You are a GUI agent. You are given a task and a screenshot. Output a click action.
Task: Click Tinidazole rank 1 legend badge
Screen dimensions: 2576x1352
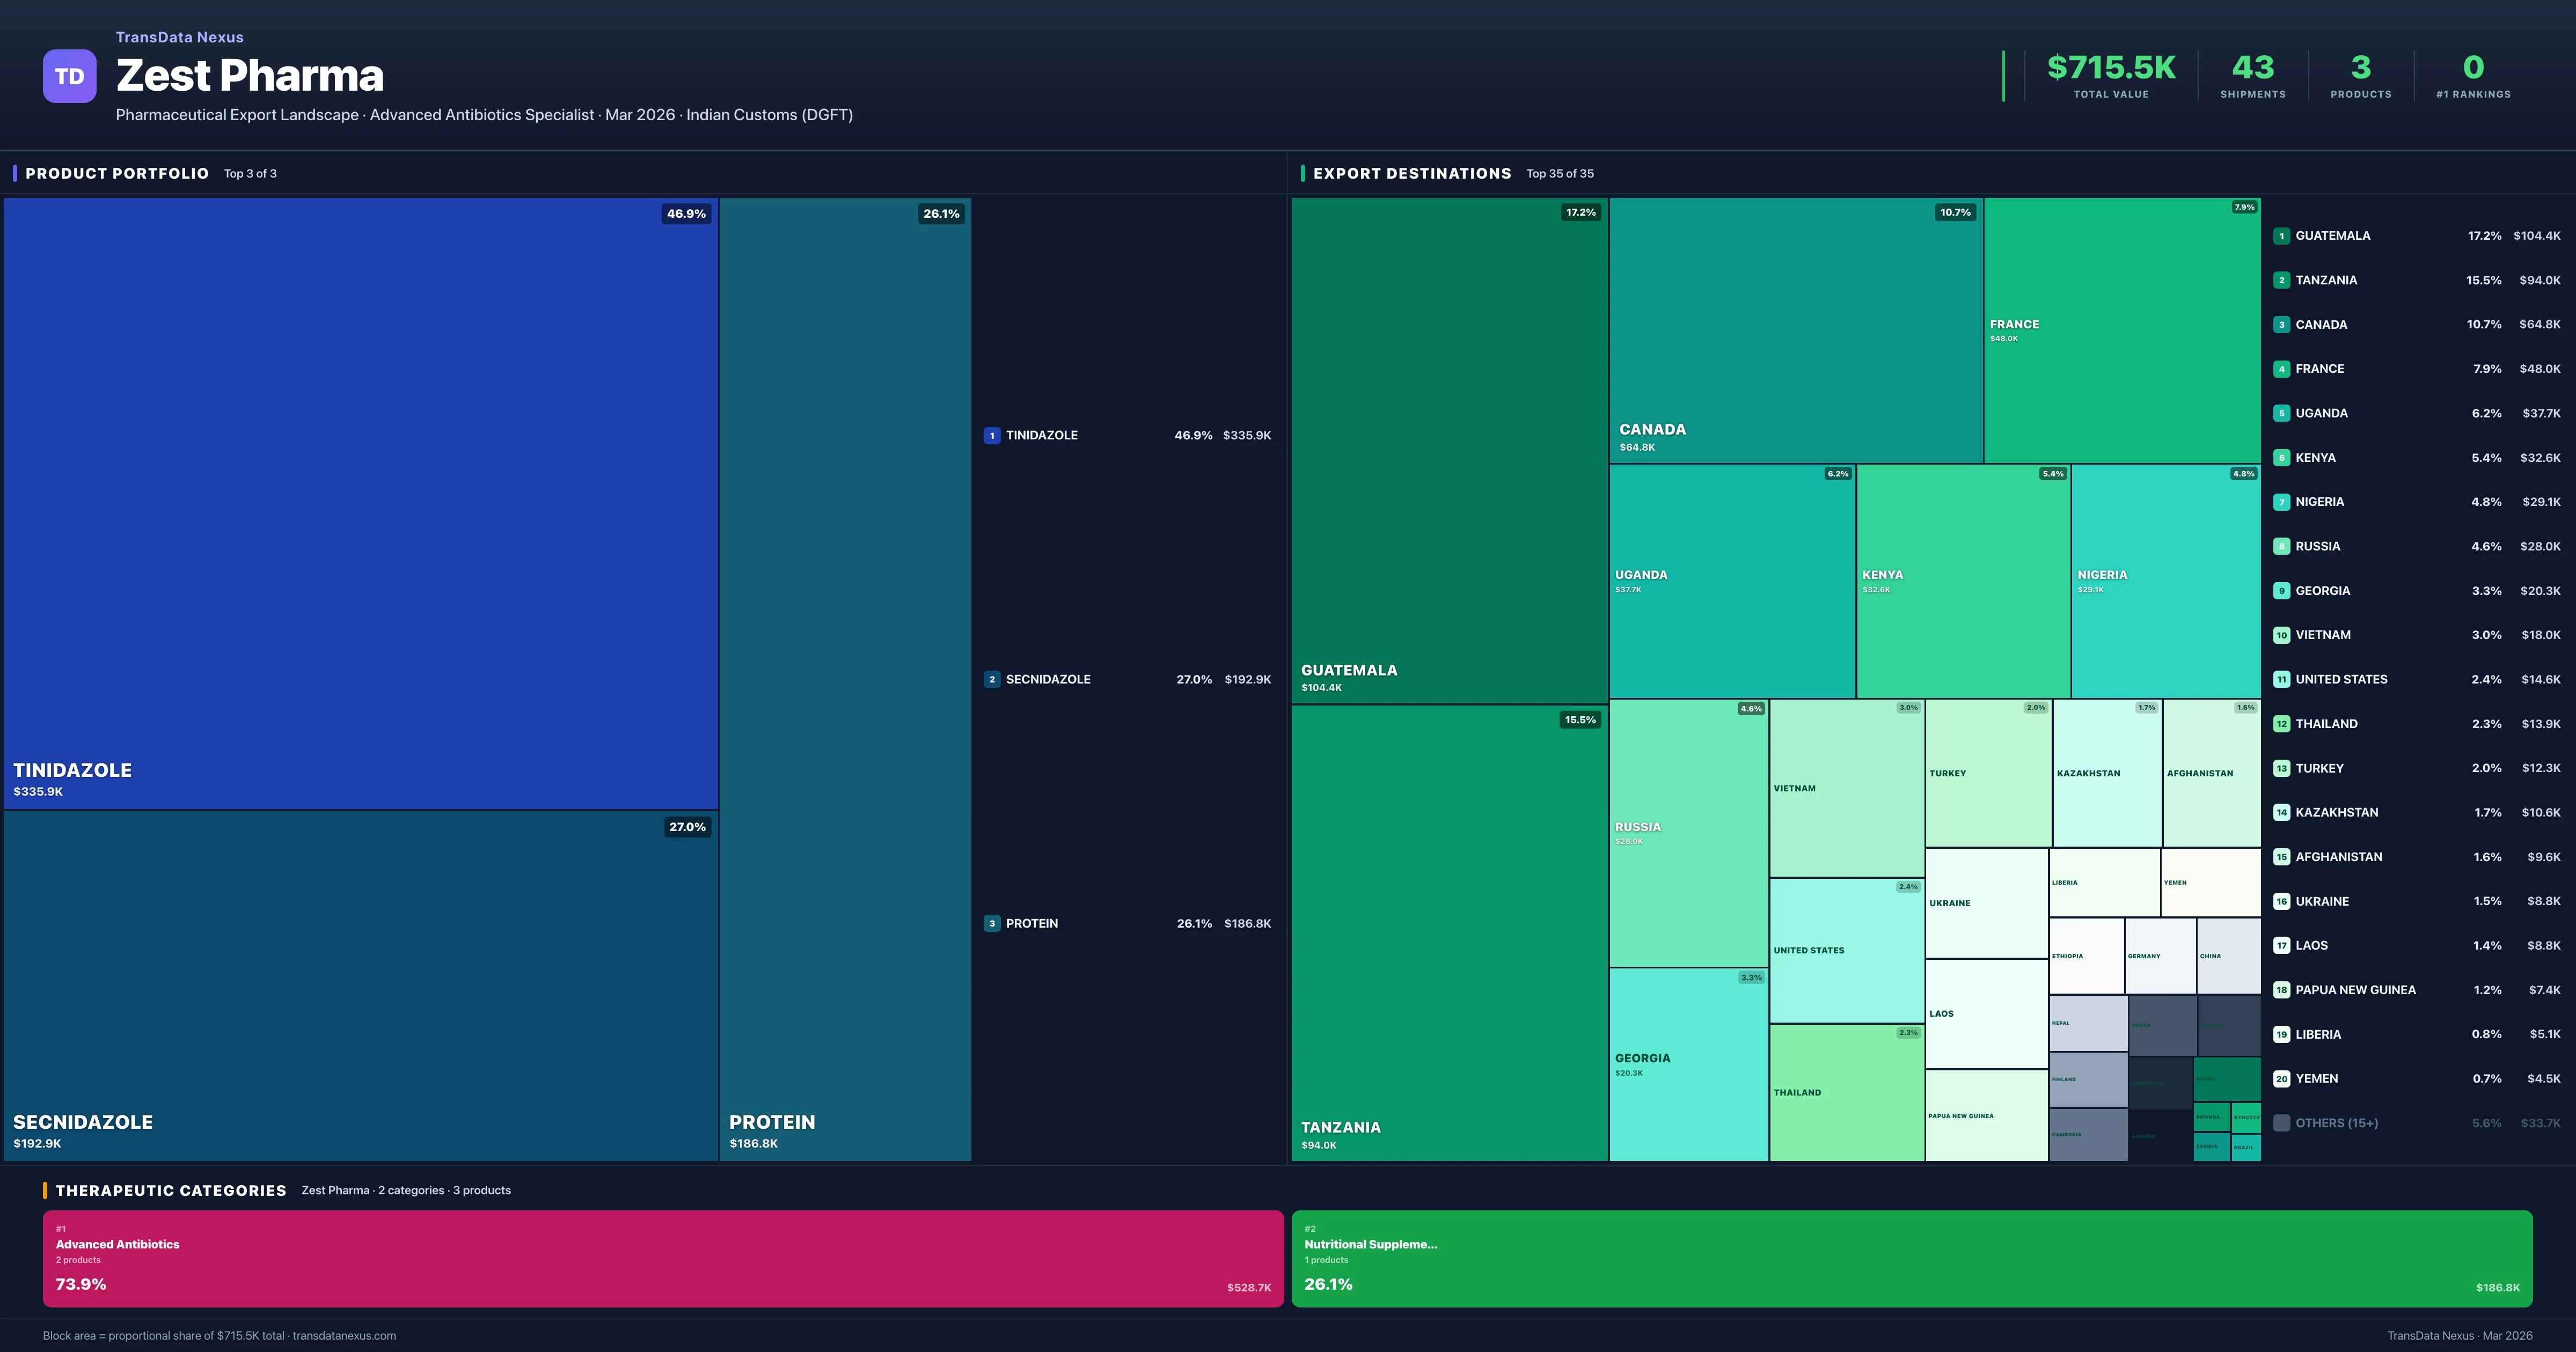[x=991, y=435]
